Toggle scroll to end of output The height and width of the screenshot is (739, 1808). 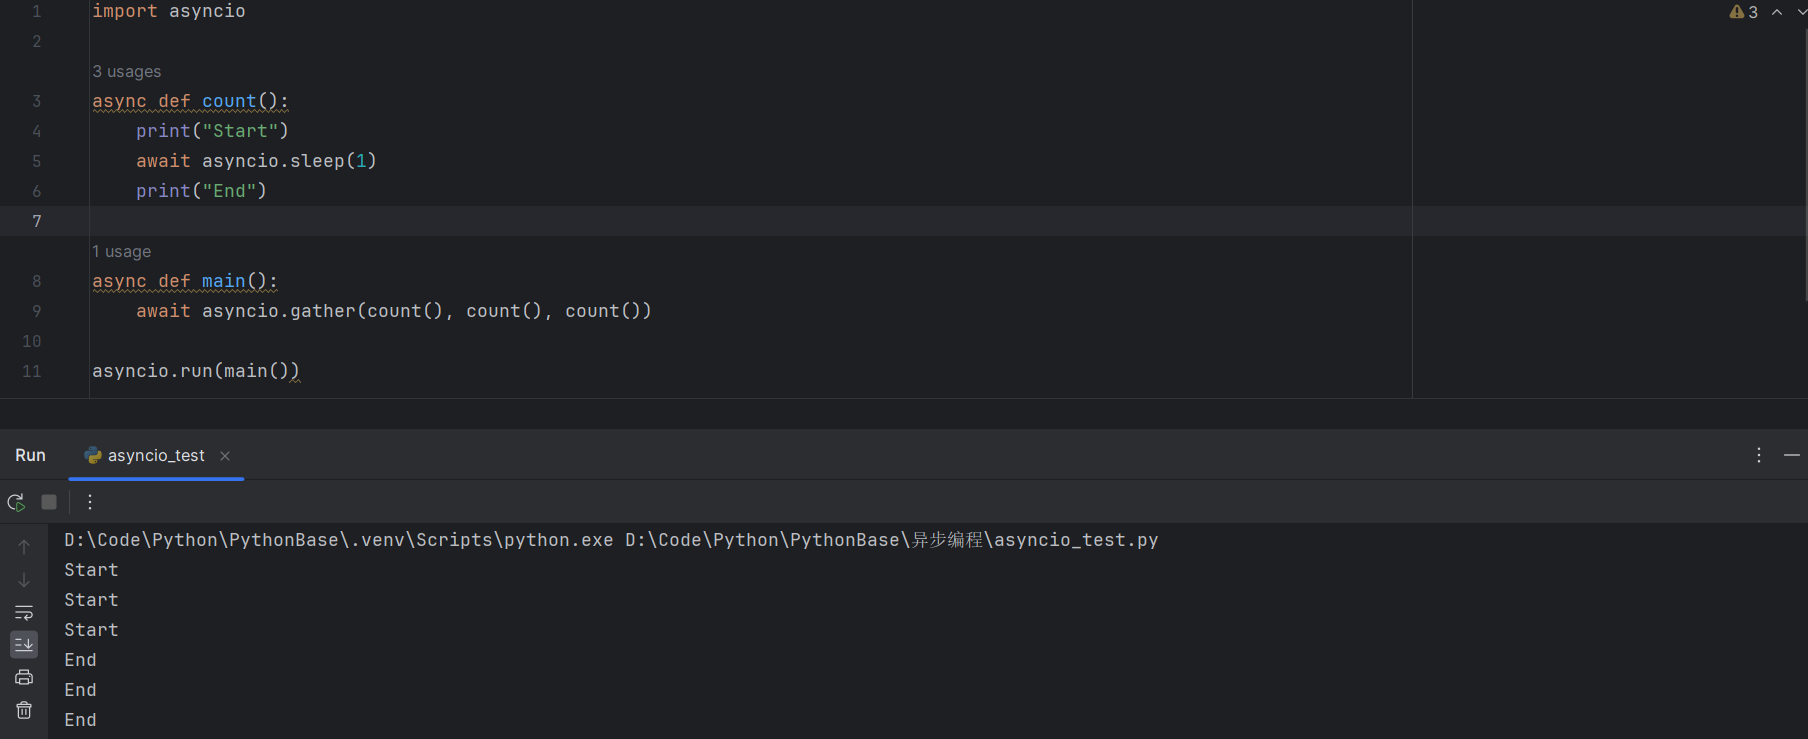tap(24, 644)
